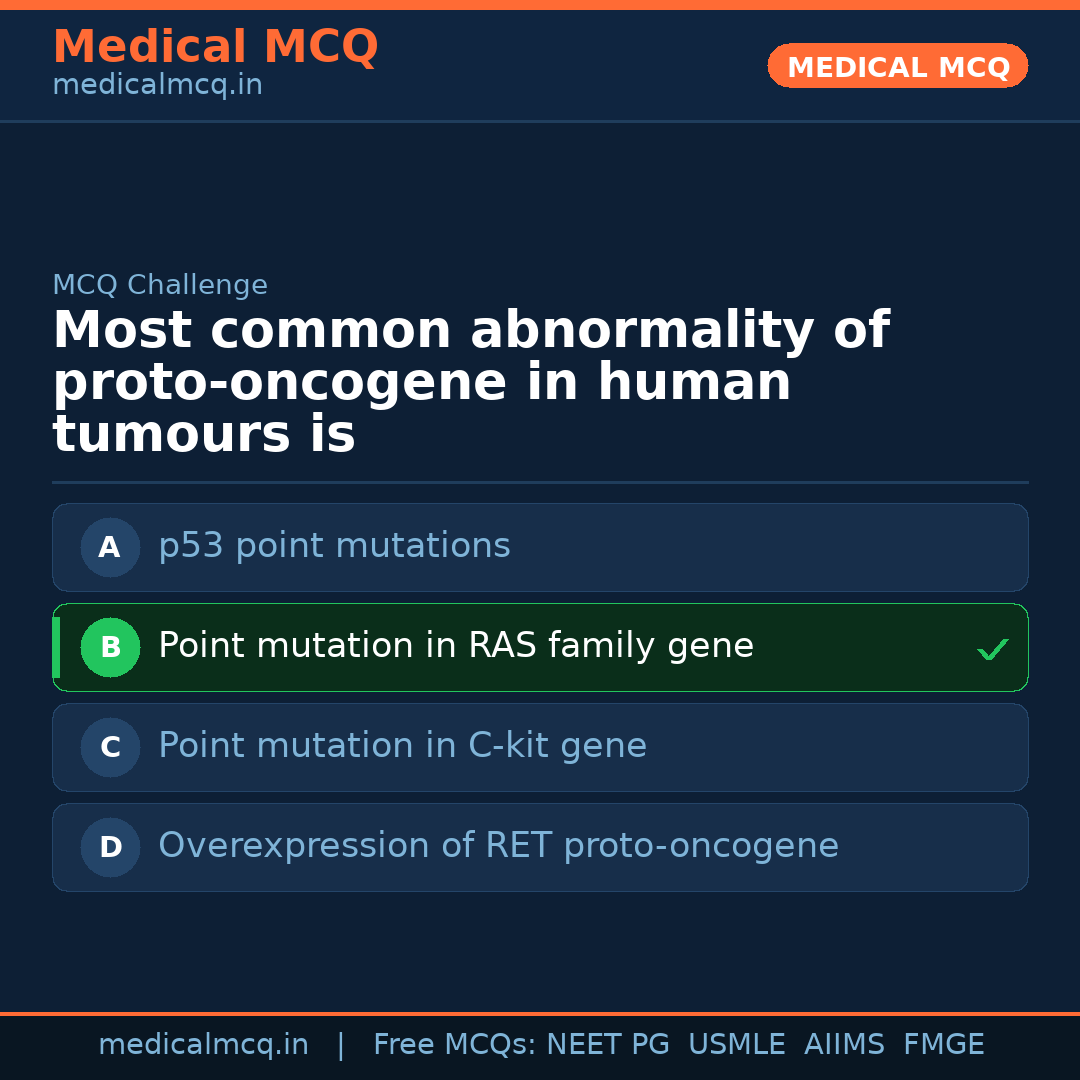The height and width of the screenshot is (1080, 1080).
Task: Select answer 'p53 point mutations'
Action: coord(334,546)
